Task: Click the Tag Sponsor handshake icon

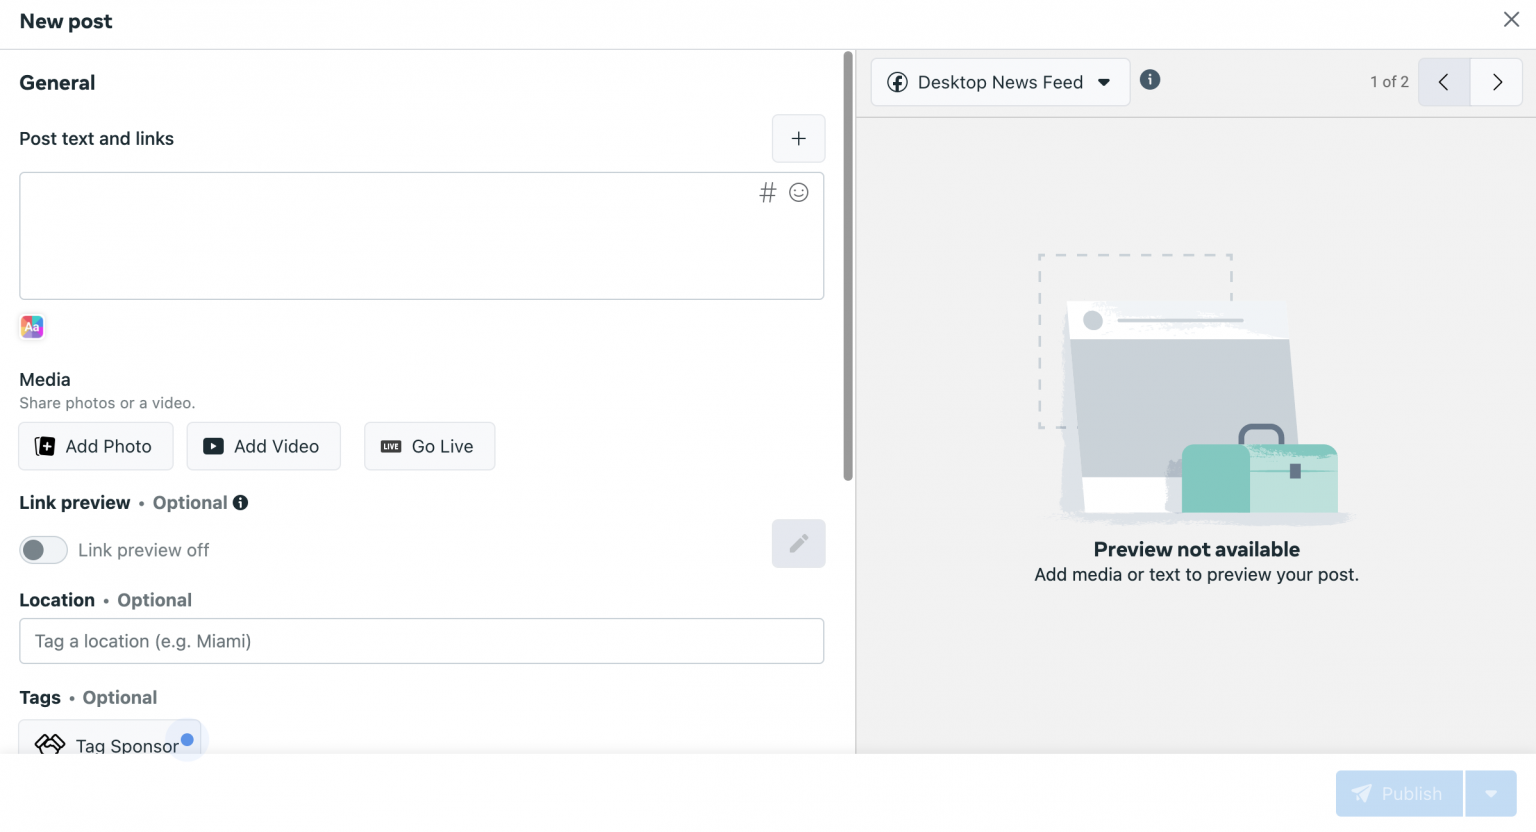Action: click(49, 744)
